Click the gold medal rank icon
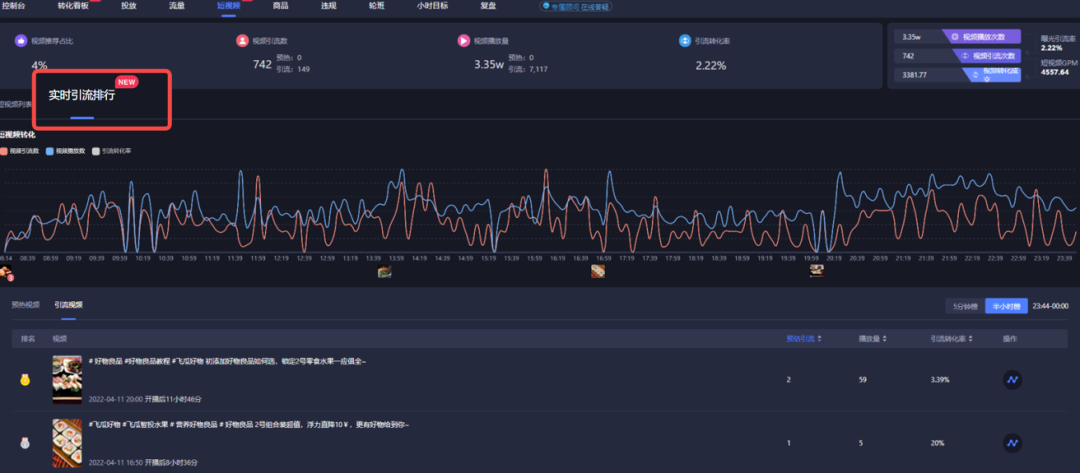 (25, 379)
